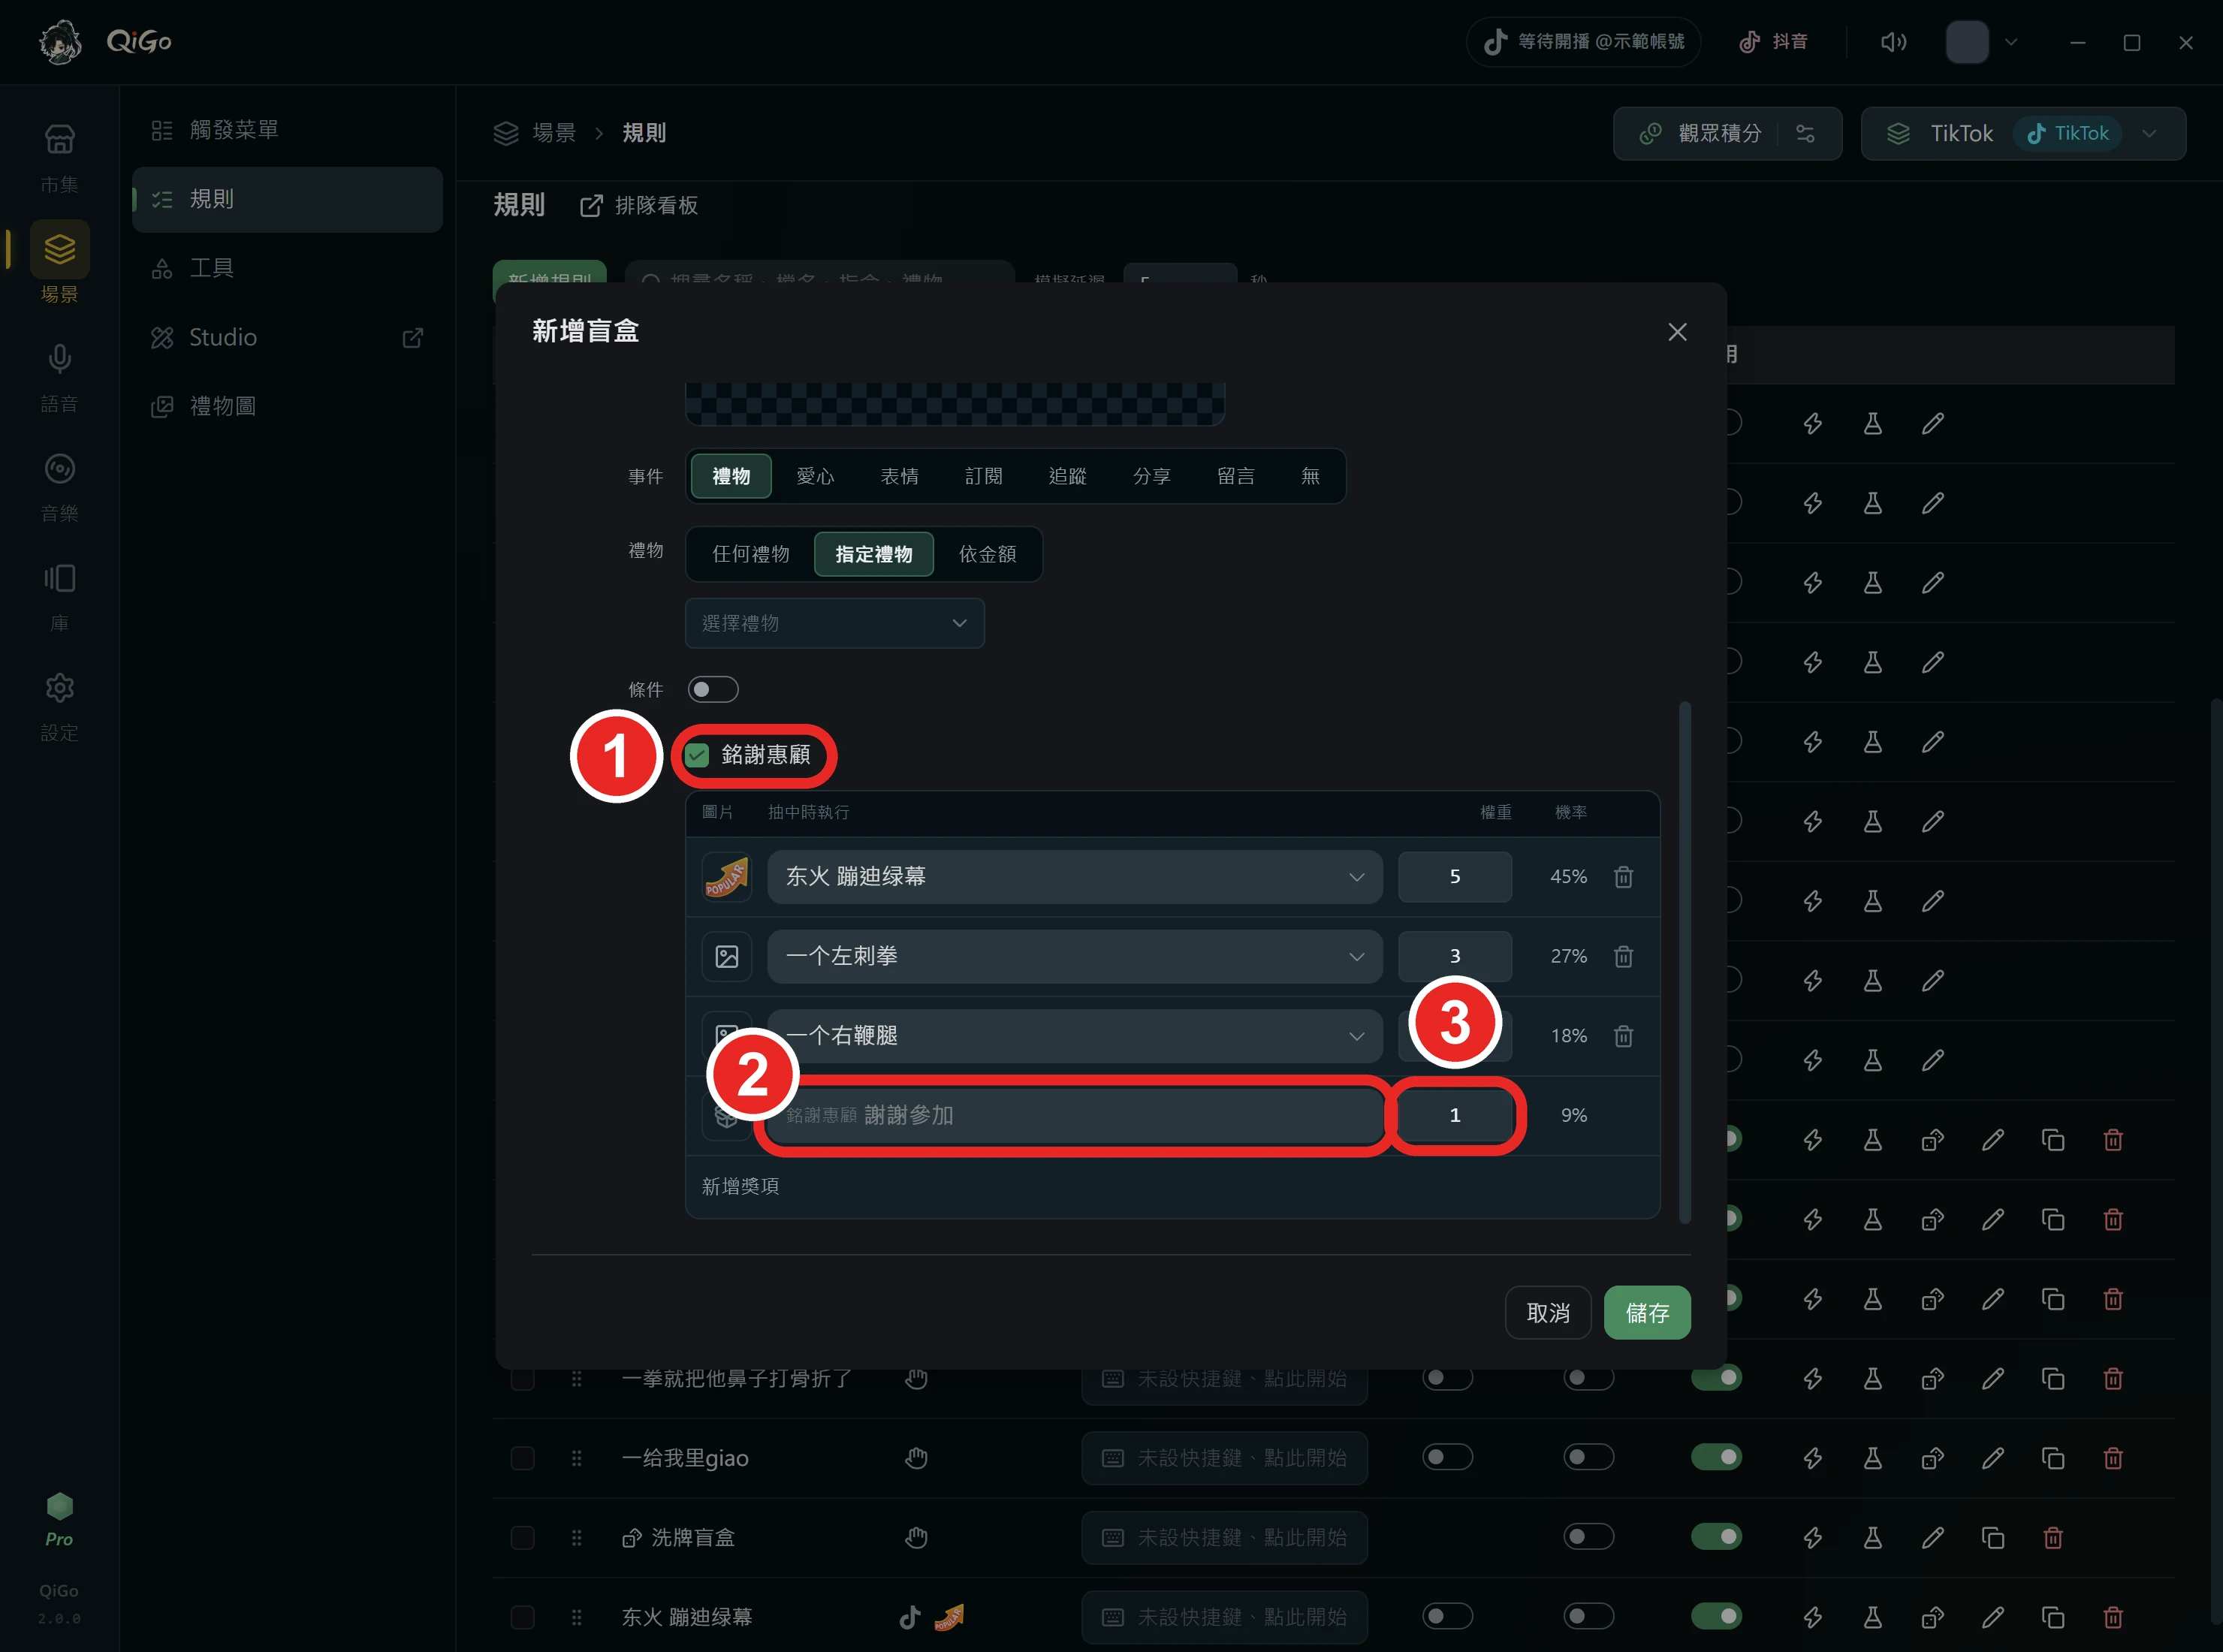Click the pencil edit icon in 东火 蹦迪绿幕 rule row
2223x1652 pixels.
[1992, 1617]
